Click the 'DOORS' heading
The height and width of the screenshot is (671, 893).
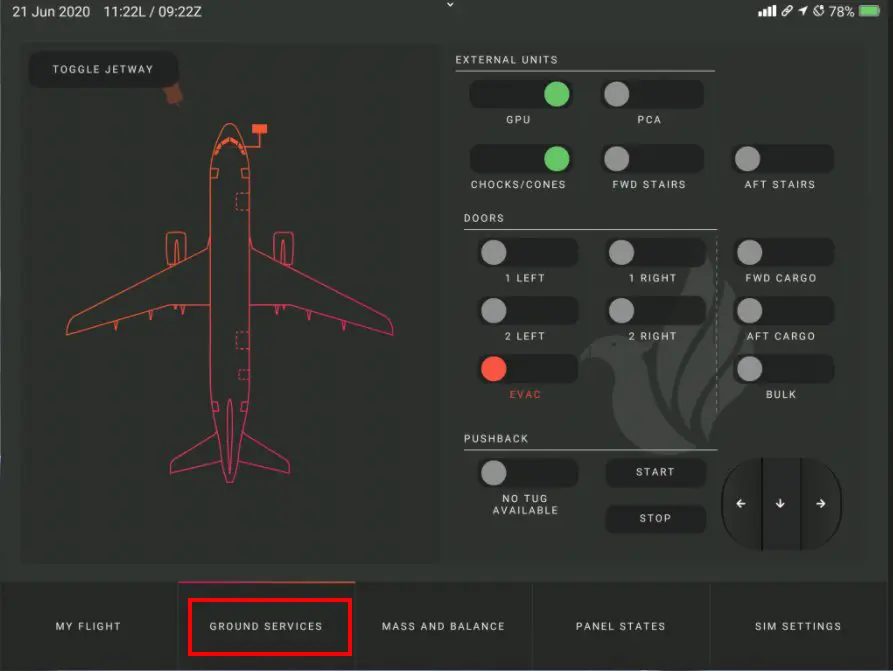tap(484, 218)
